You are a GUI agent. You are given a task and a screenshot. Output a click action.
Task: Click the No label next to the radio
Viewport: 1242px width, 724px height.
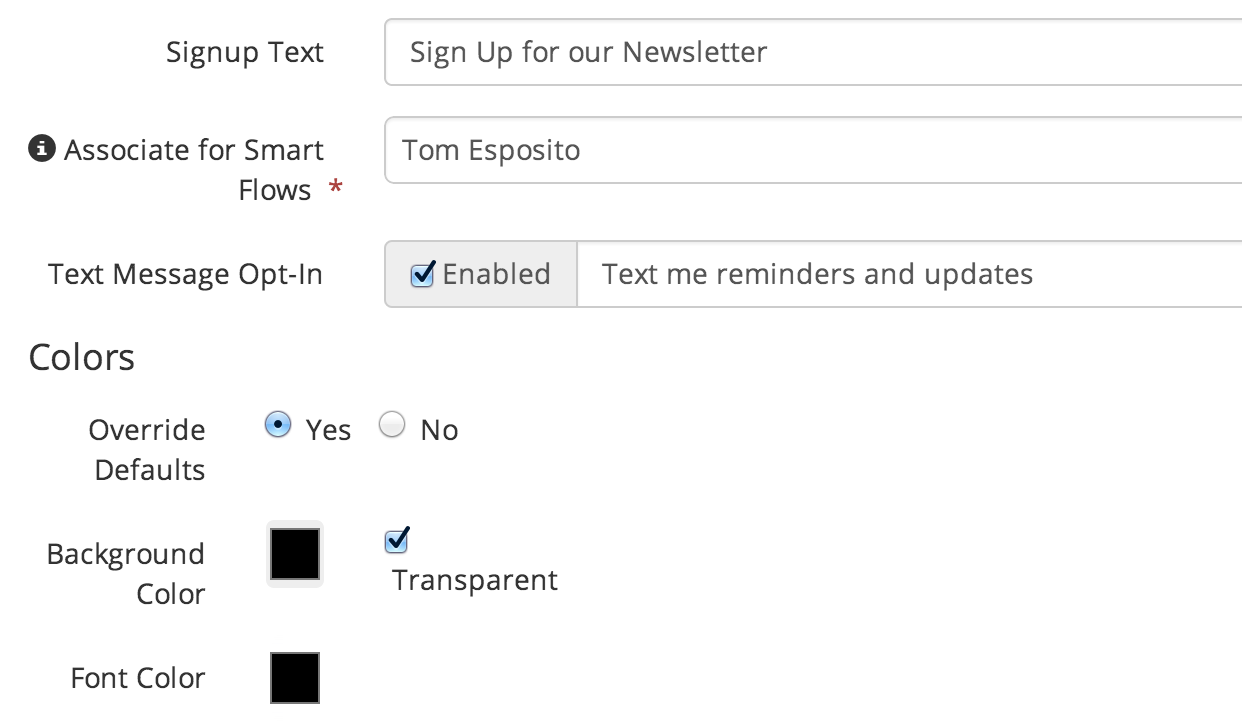click(439, 430)
